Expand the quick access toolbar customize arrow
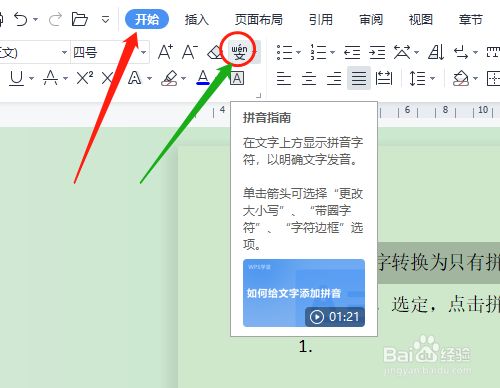 105,20
